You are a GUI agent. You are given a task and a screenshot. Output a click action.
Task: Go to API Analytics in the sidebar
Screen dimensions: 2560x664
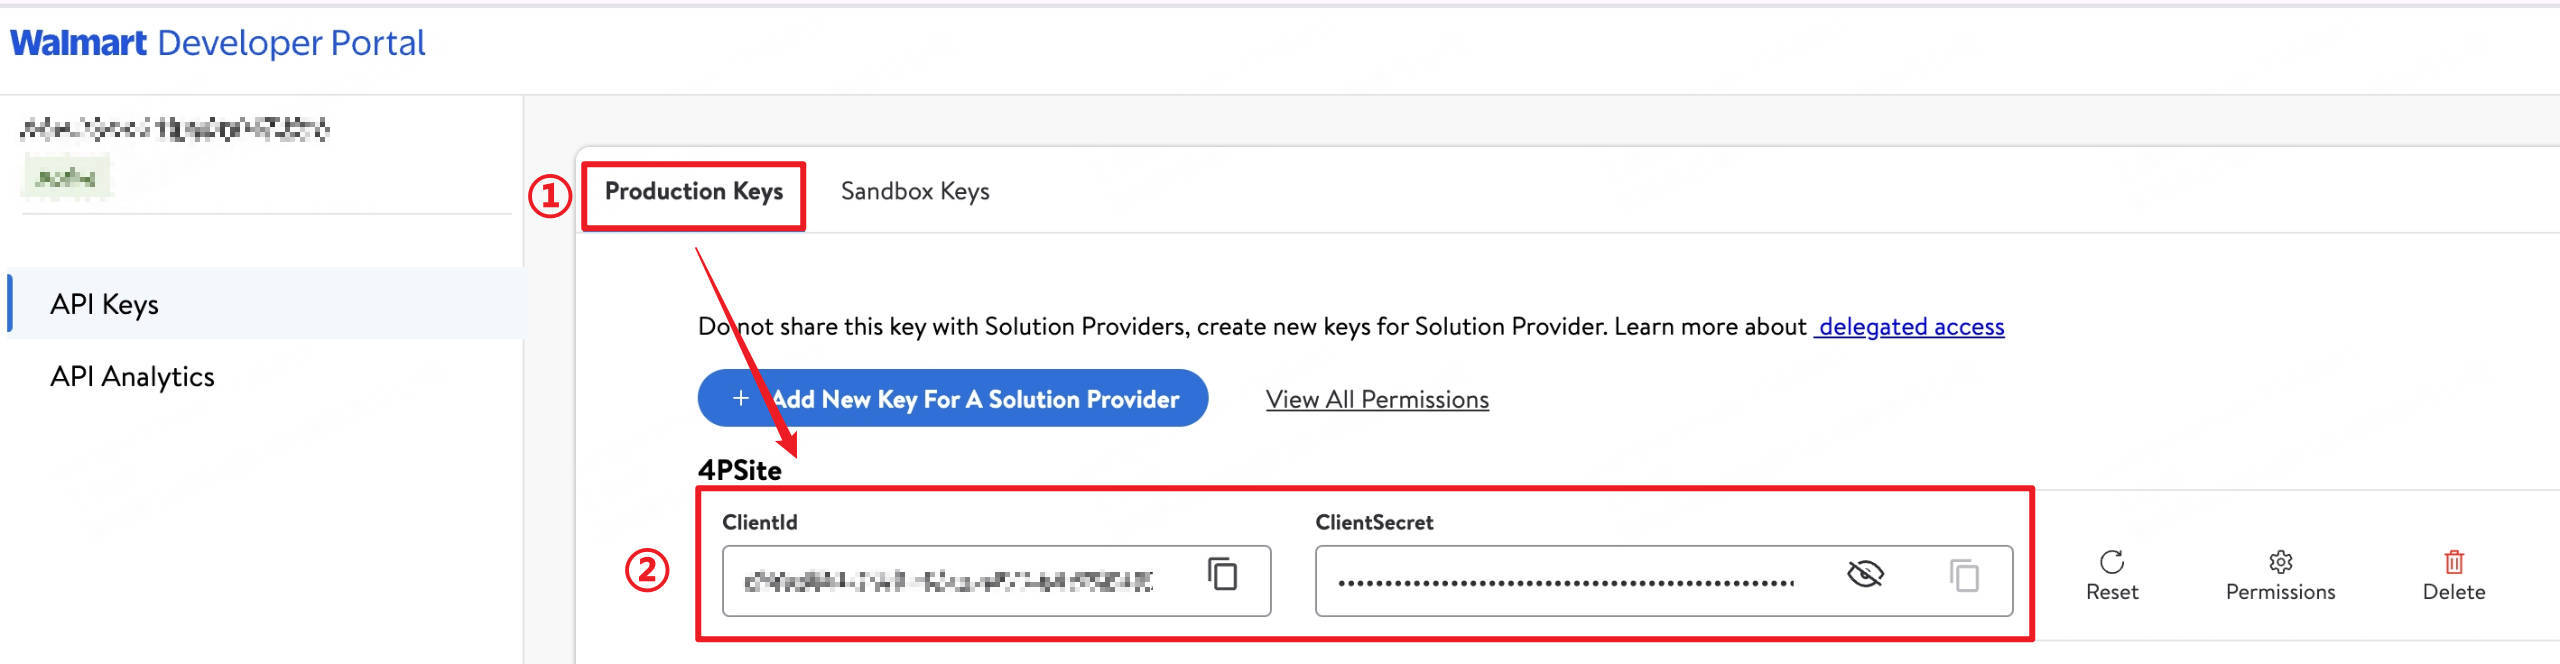pos(132,376)
